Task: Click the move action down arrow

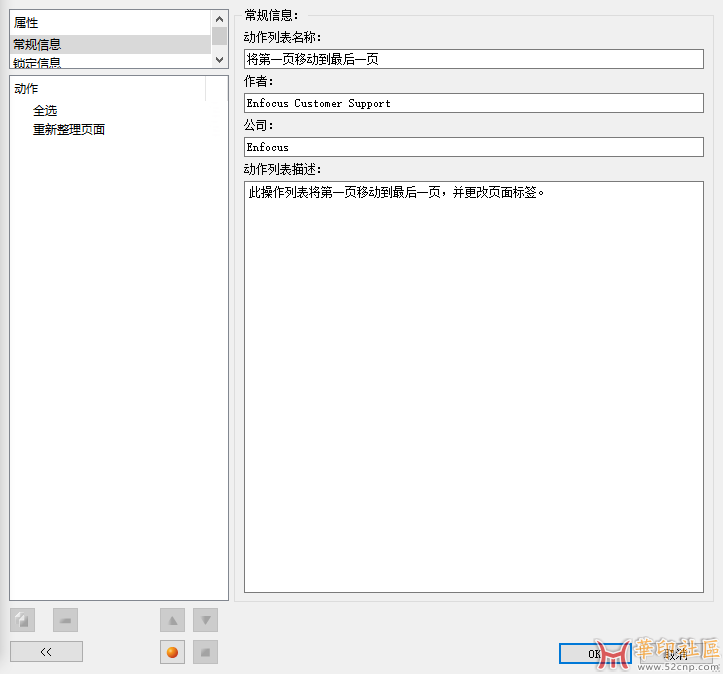Action: (x=205, y=620)
